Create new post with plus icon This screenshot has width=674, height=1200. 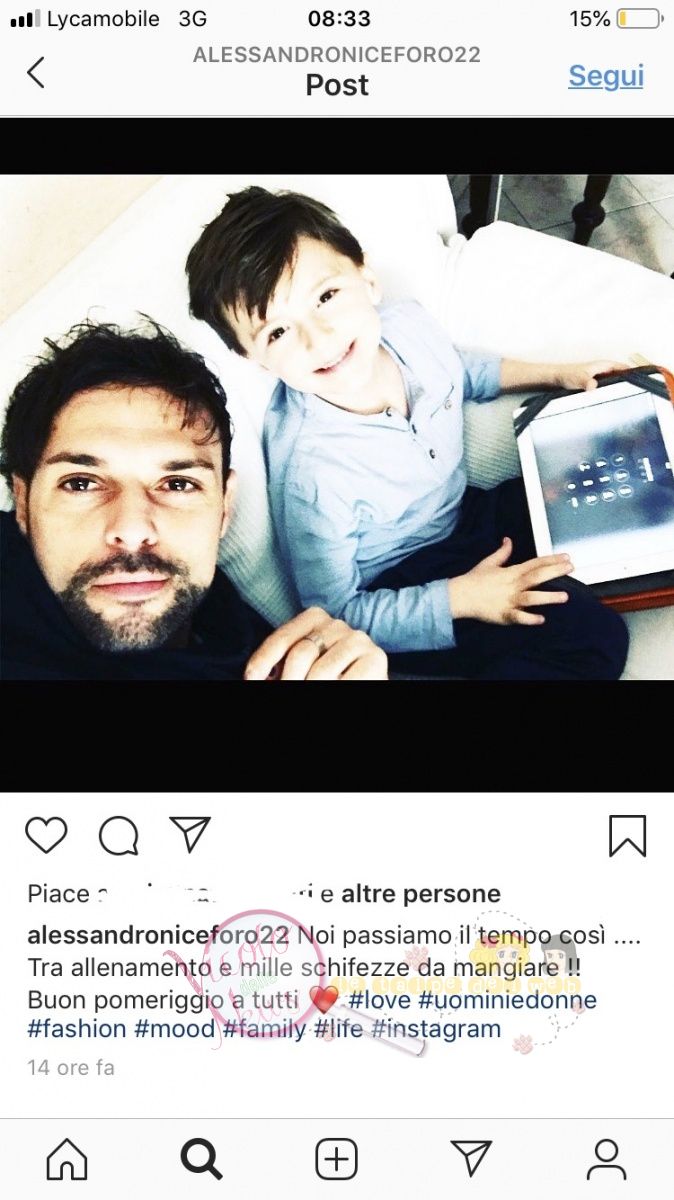(x=337, y=1159)
